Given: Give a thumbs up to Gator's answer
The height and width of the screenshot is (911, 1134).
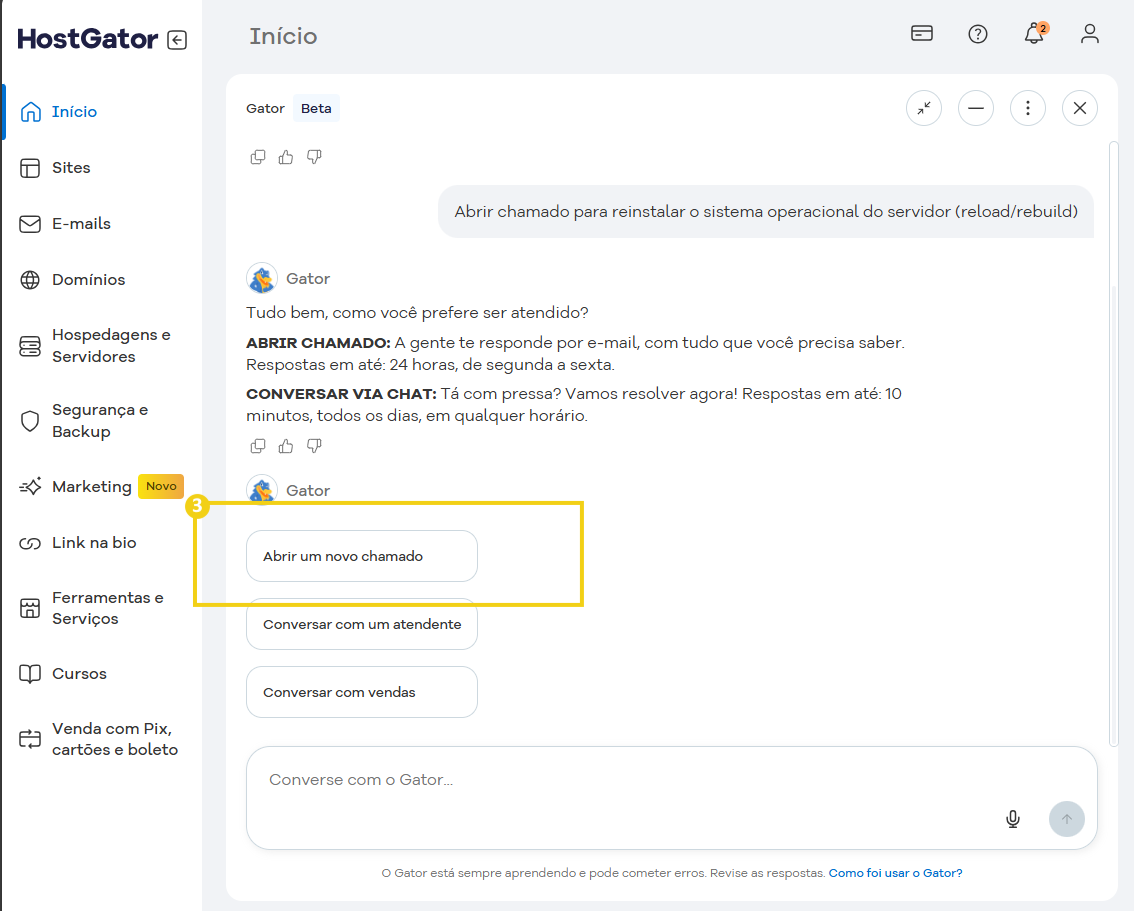Looking at the screenshot, I should pos(286,446).
